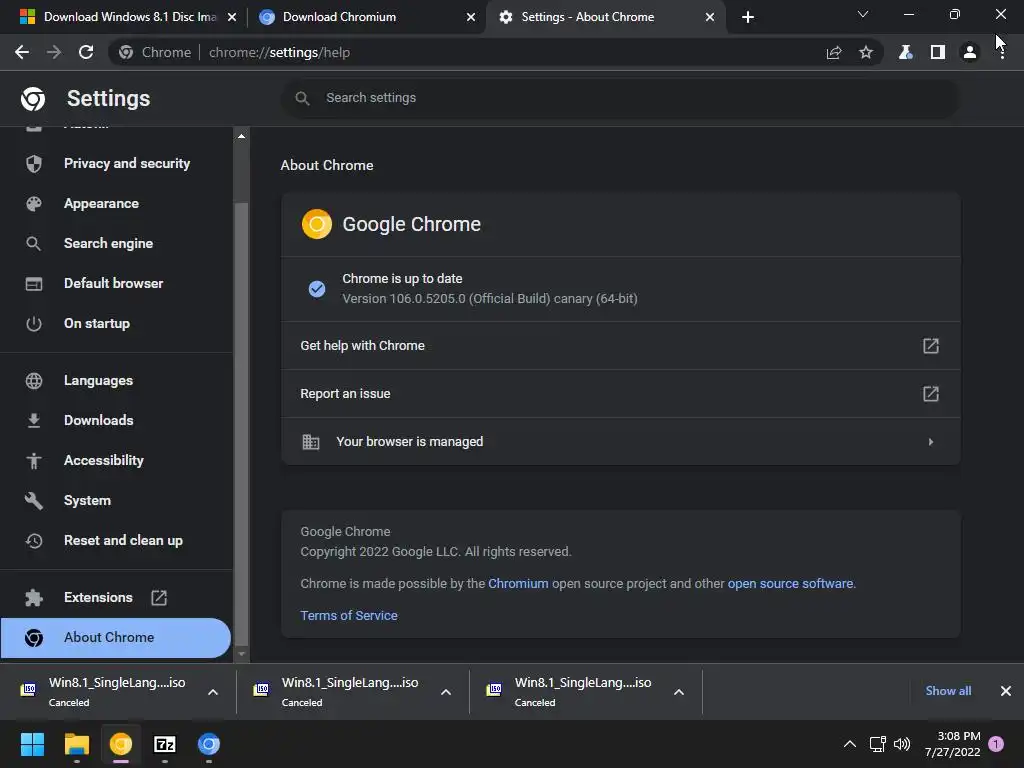Click the up to date checkmark icon
The image size is (1024, 768).
[317, 289]
